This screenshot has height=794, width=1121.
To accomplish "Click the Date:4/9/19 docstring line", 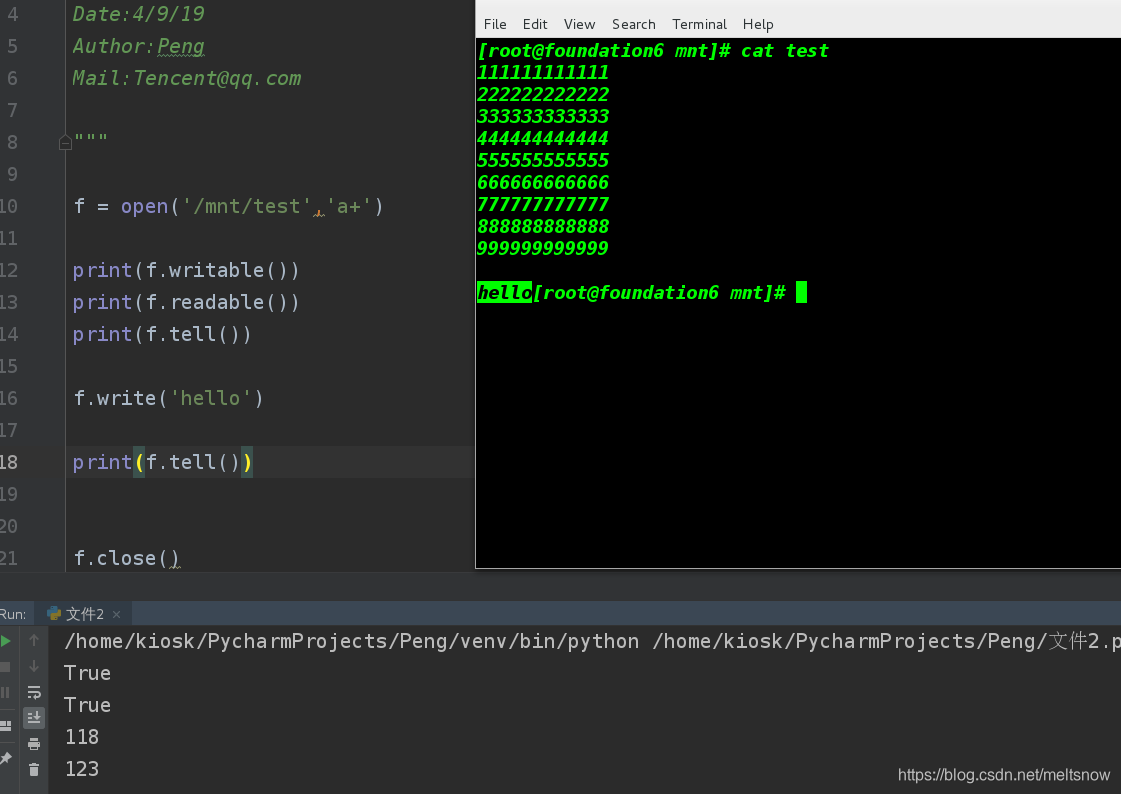I will coord(139,14).
